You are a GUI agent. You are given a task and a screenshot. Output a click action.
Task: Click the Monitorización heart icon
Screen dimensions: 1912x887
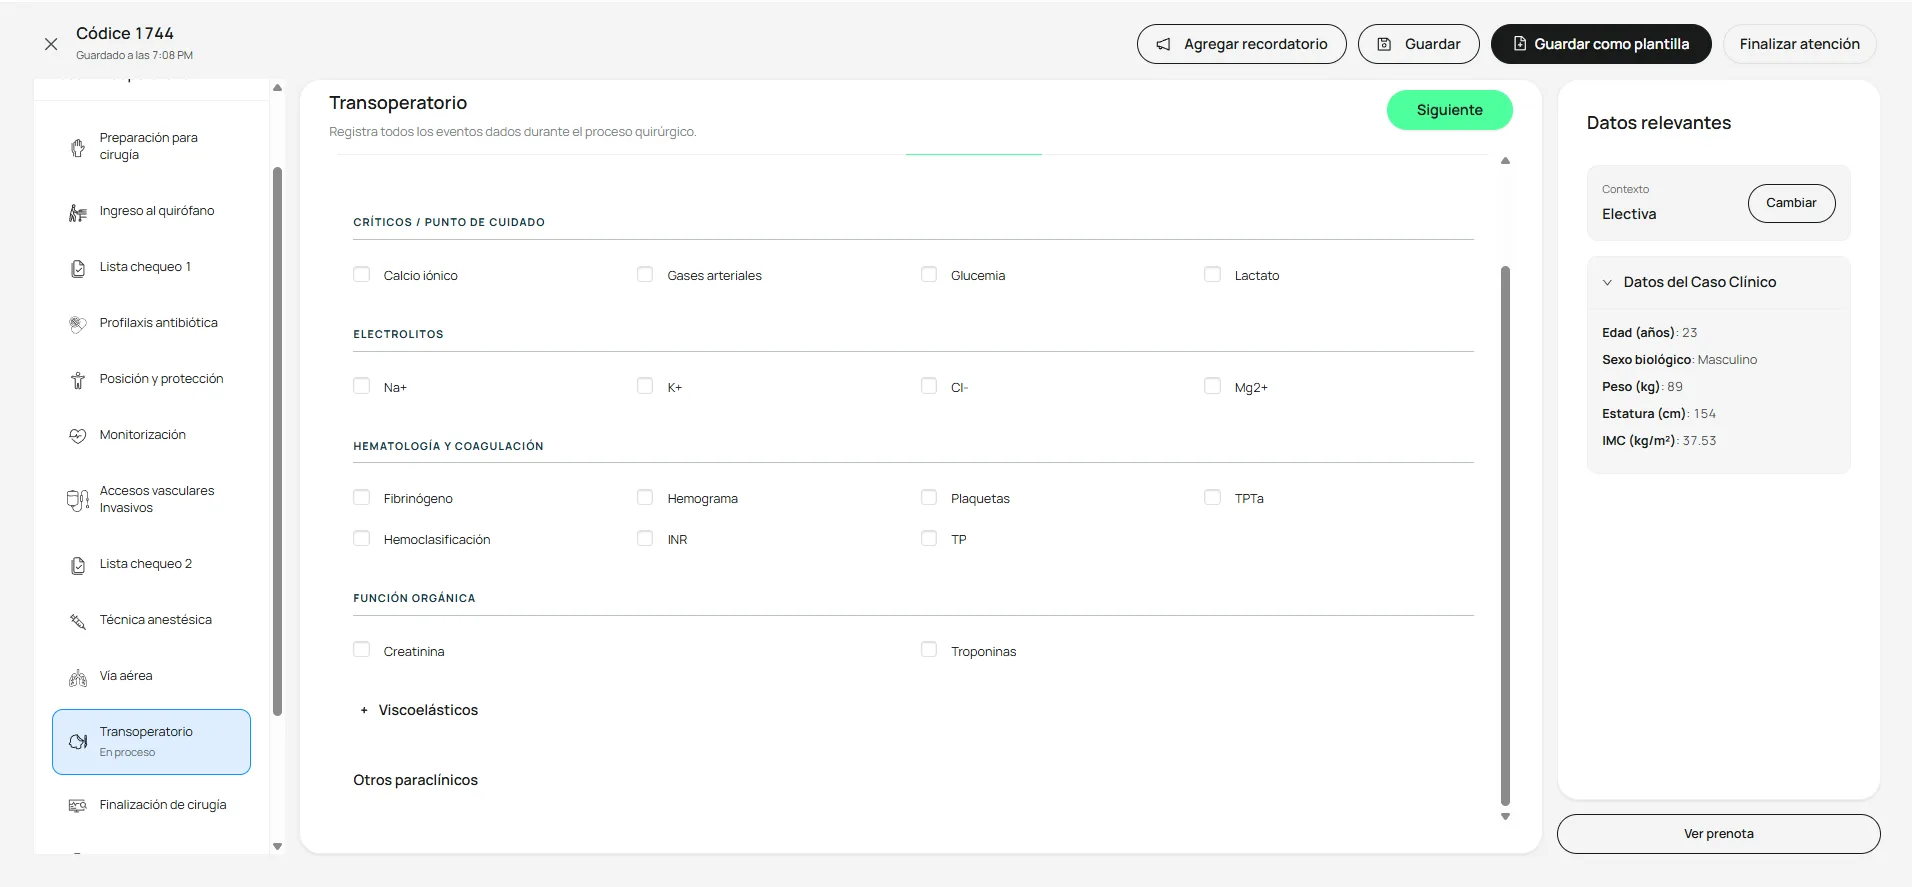point(78,435)
